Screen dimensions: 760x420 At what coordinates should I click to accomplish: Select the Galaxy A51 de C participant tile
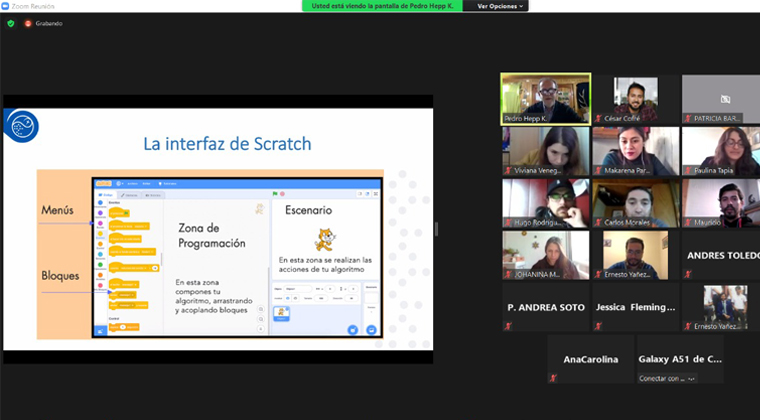point(680,359)
